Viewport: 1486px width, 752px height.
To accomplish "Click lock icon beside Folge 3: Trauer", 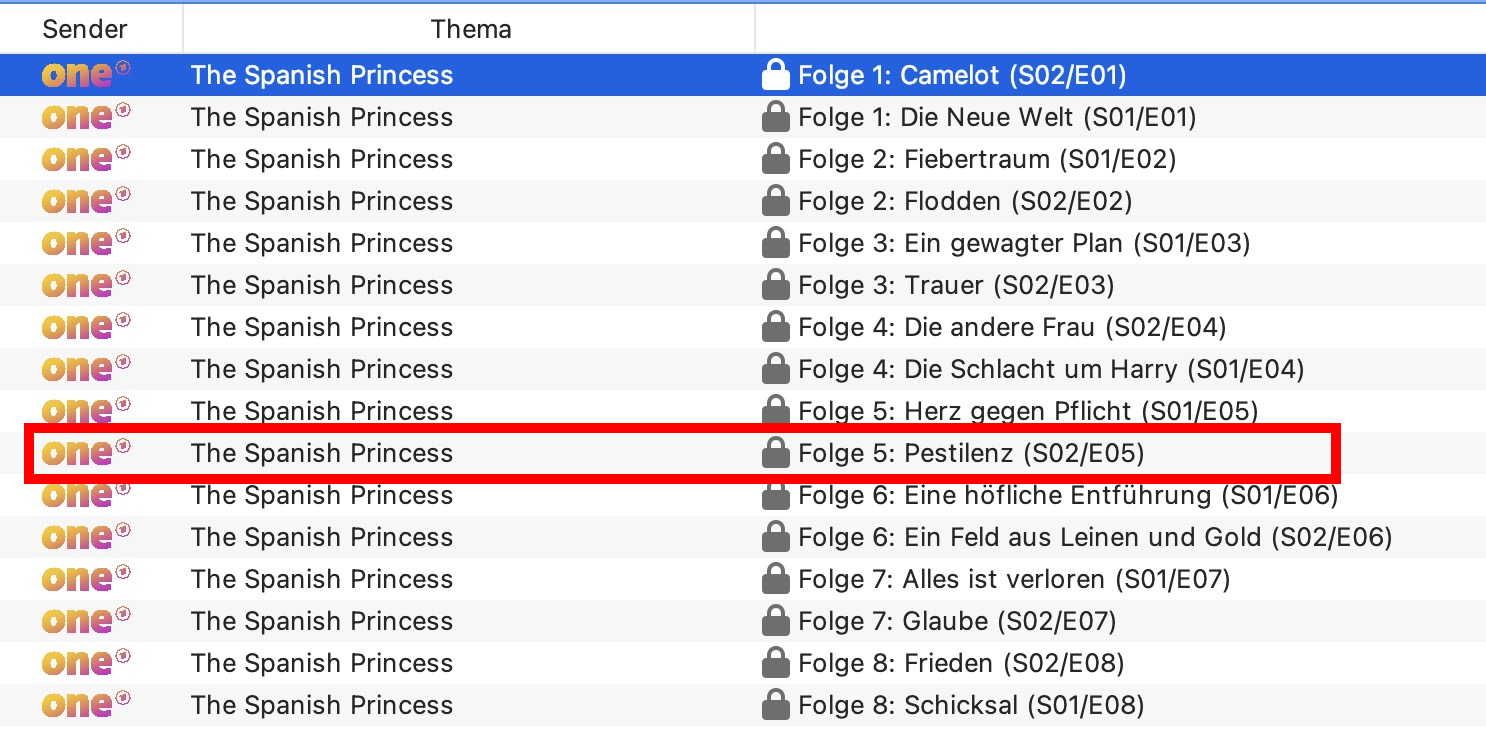I will point(775,285).
